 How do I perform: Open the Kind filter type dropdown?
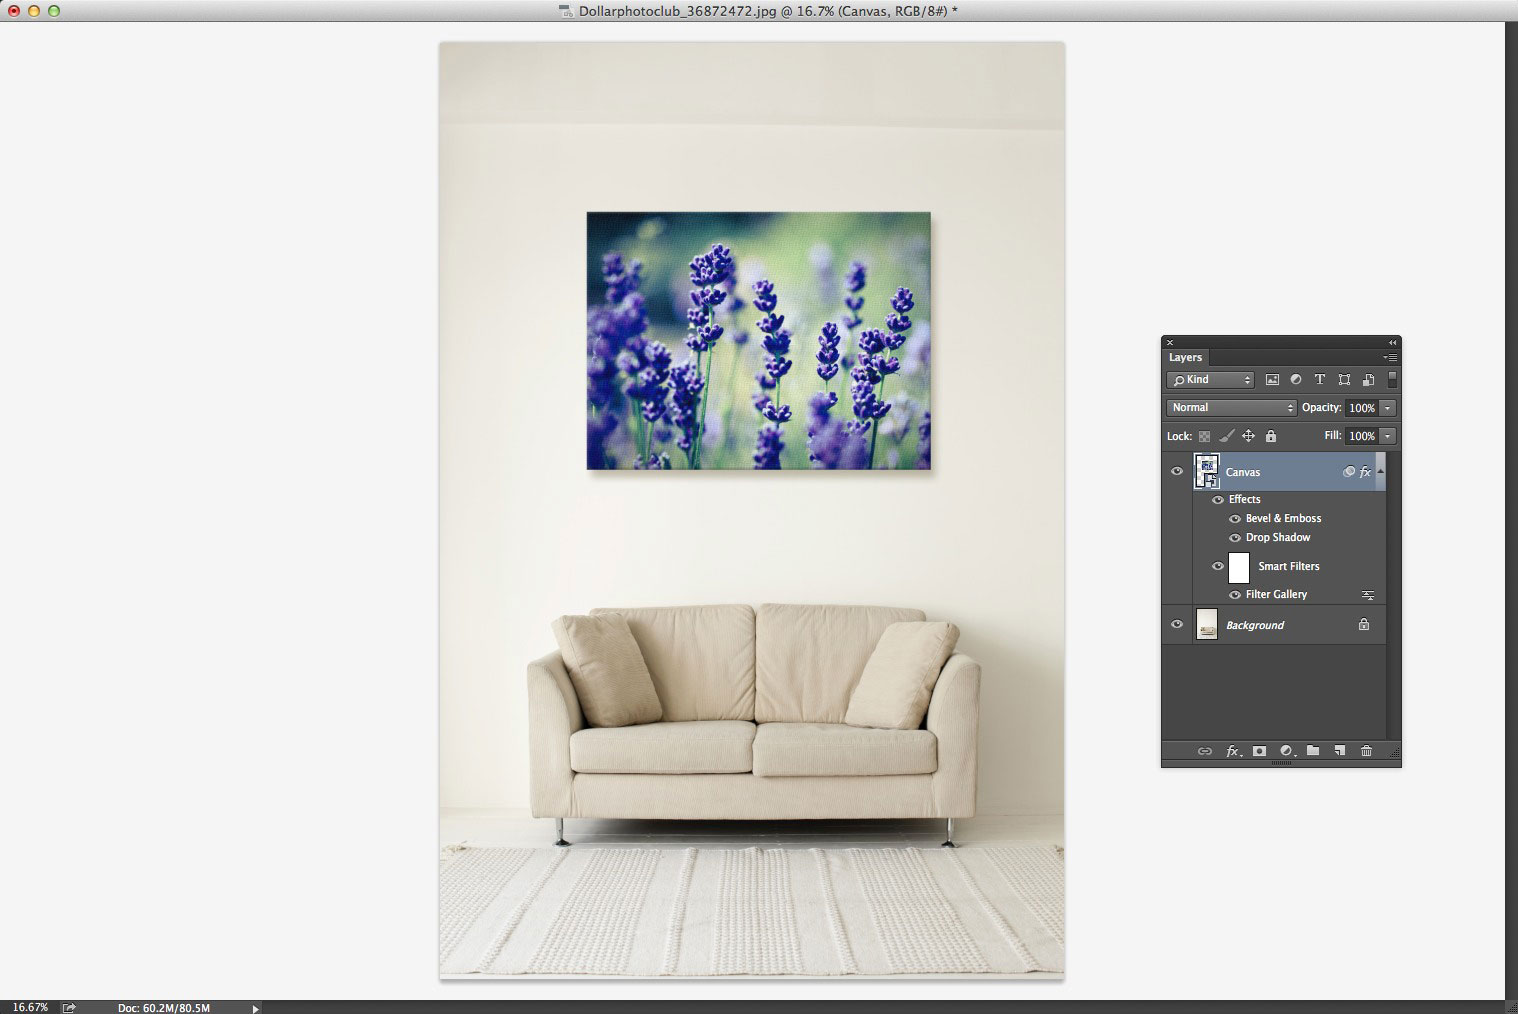point(1210,380)
